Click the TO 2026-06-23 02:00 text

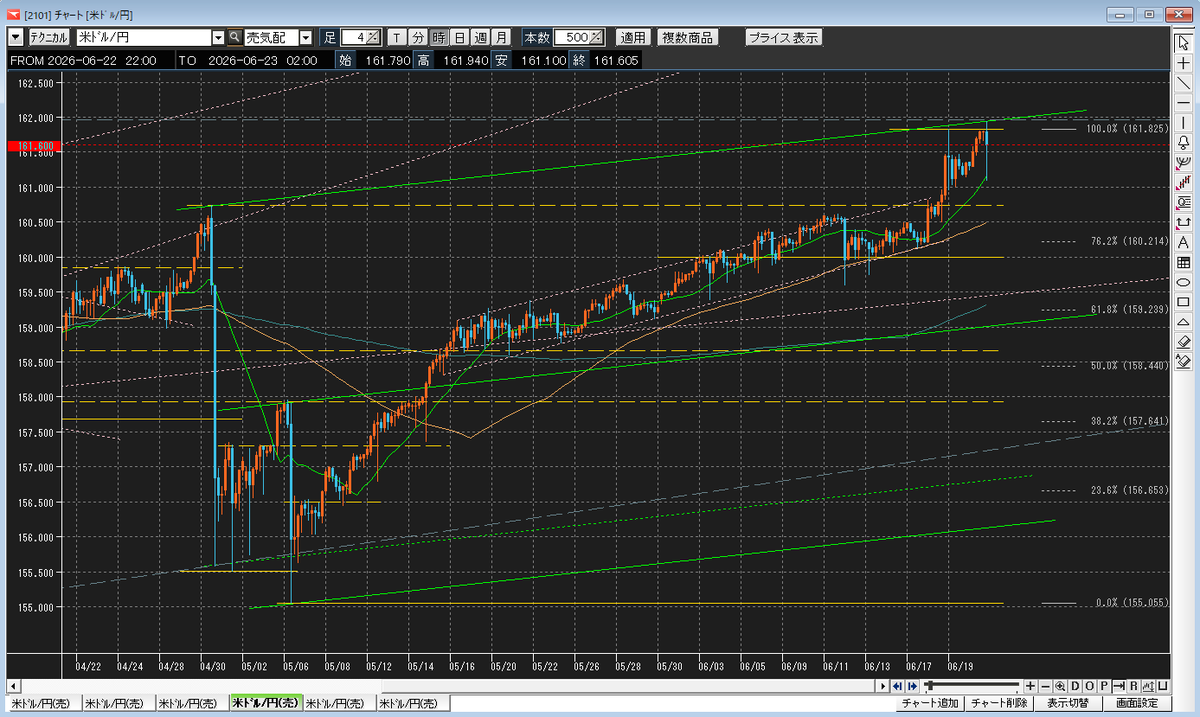(x=248, y=60)
